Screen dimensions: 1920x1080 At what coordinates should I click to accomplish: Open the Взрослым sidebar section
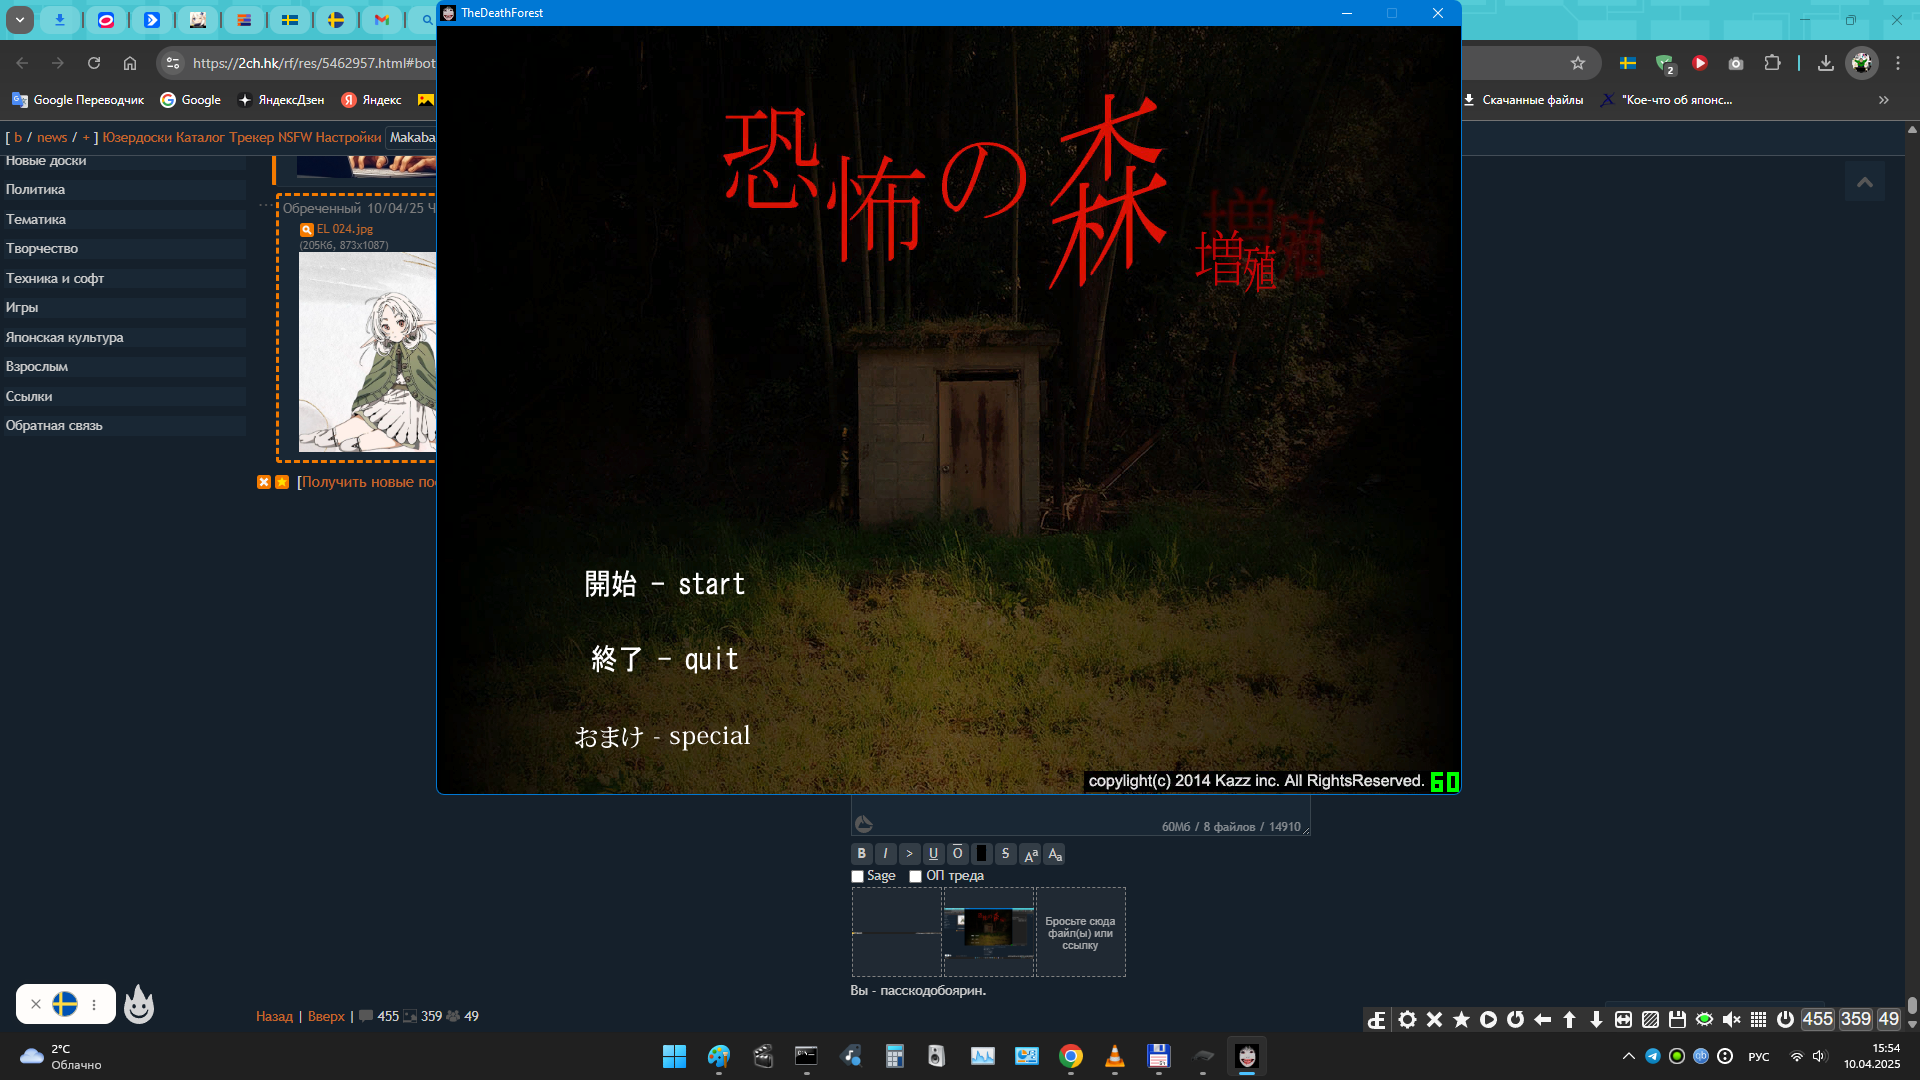[123, 366]
